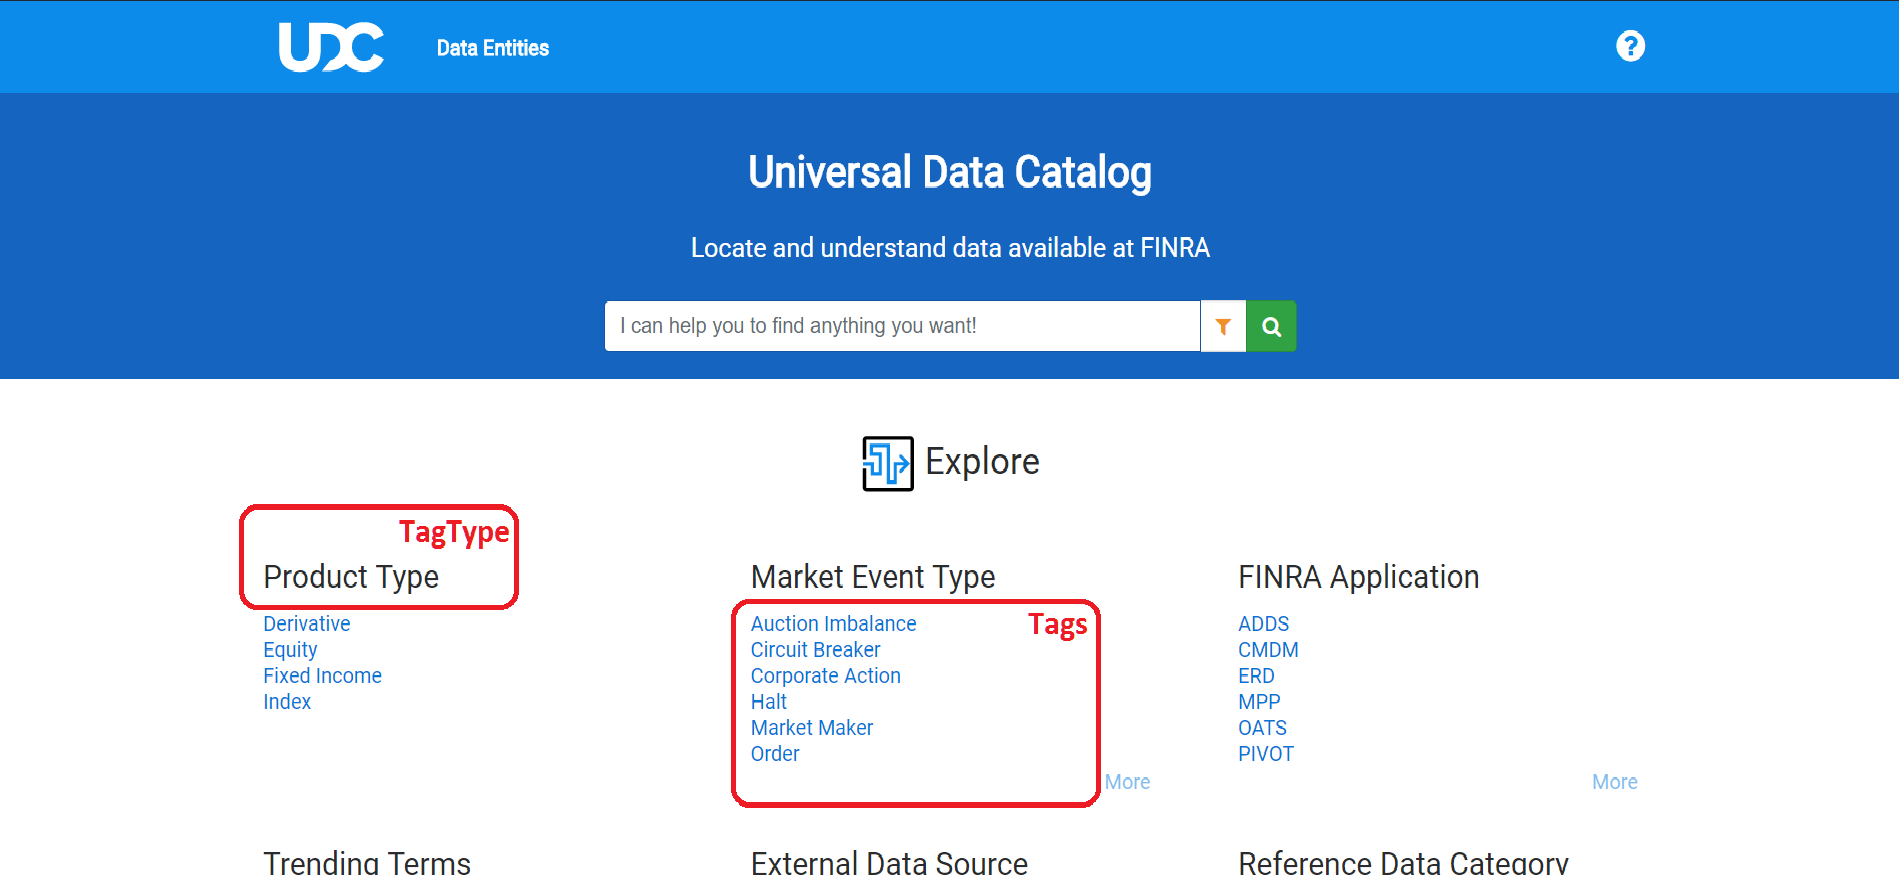Open the Market Maker tag
Viewport: 1899px width, 875px height.
812,728
